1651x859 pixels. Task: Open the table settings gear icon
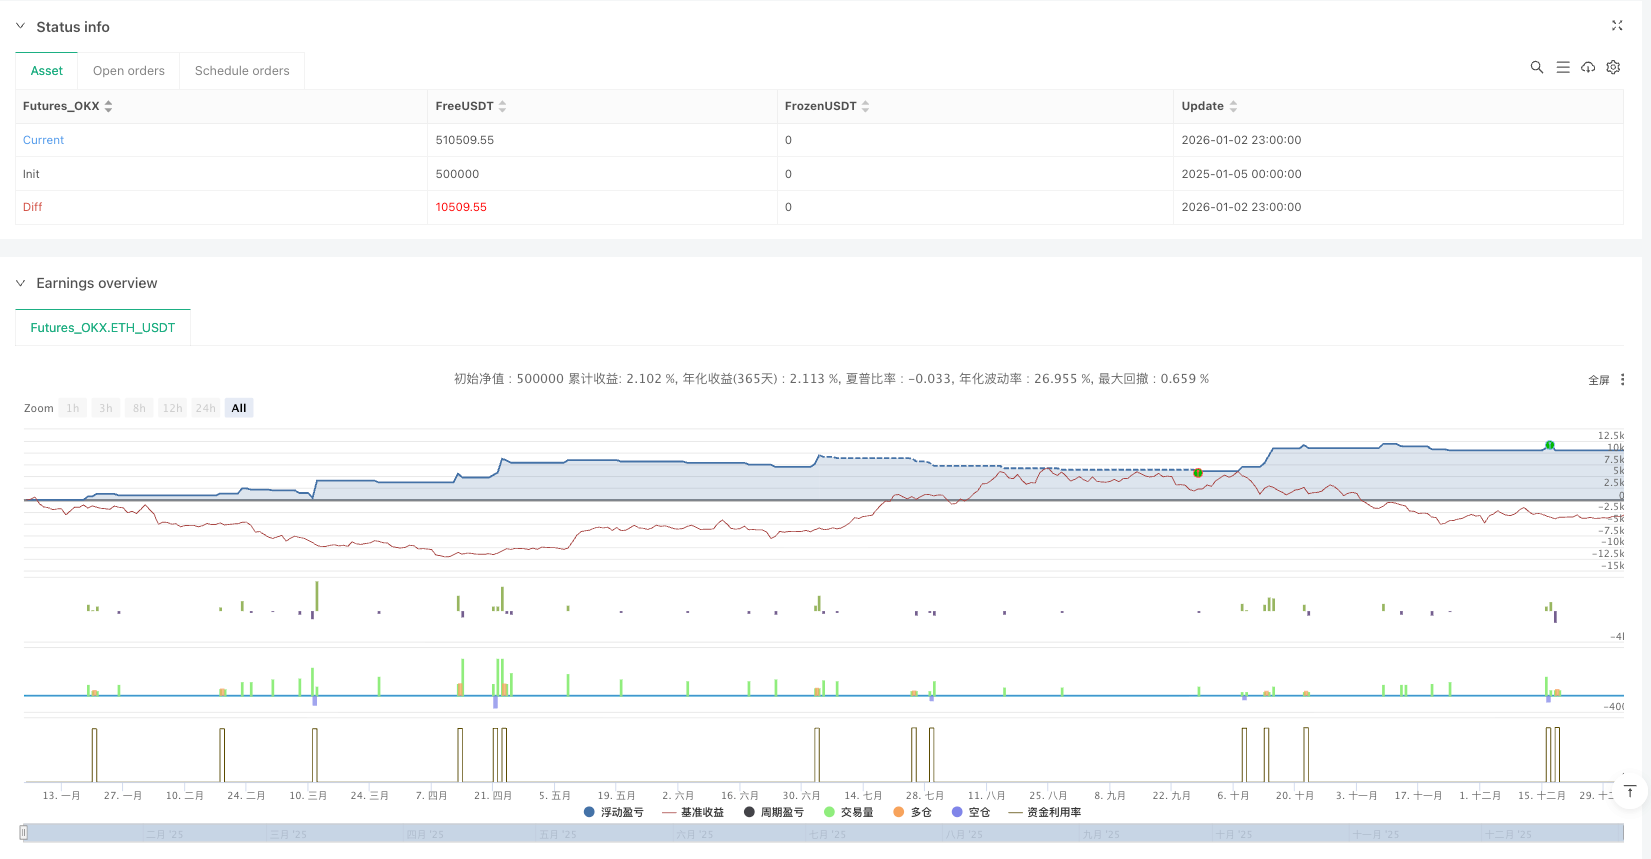coord(1613,67)
